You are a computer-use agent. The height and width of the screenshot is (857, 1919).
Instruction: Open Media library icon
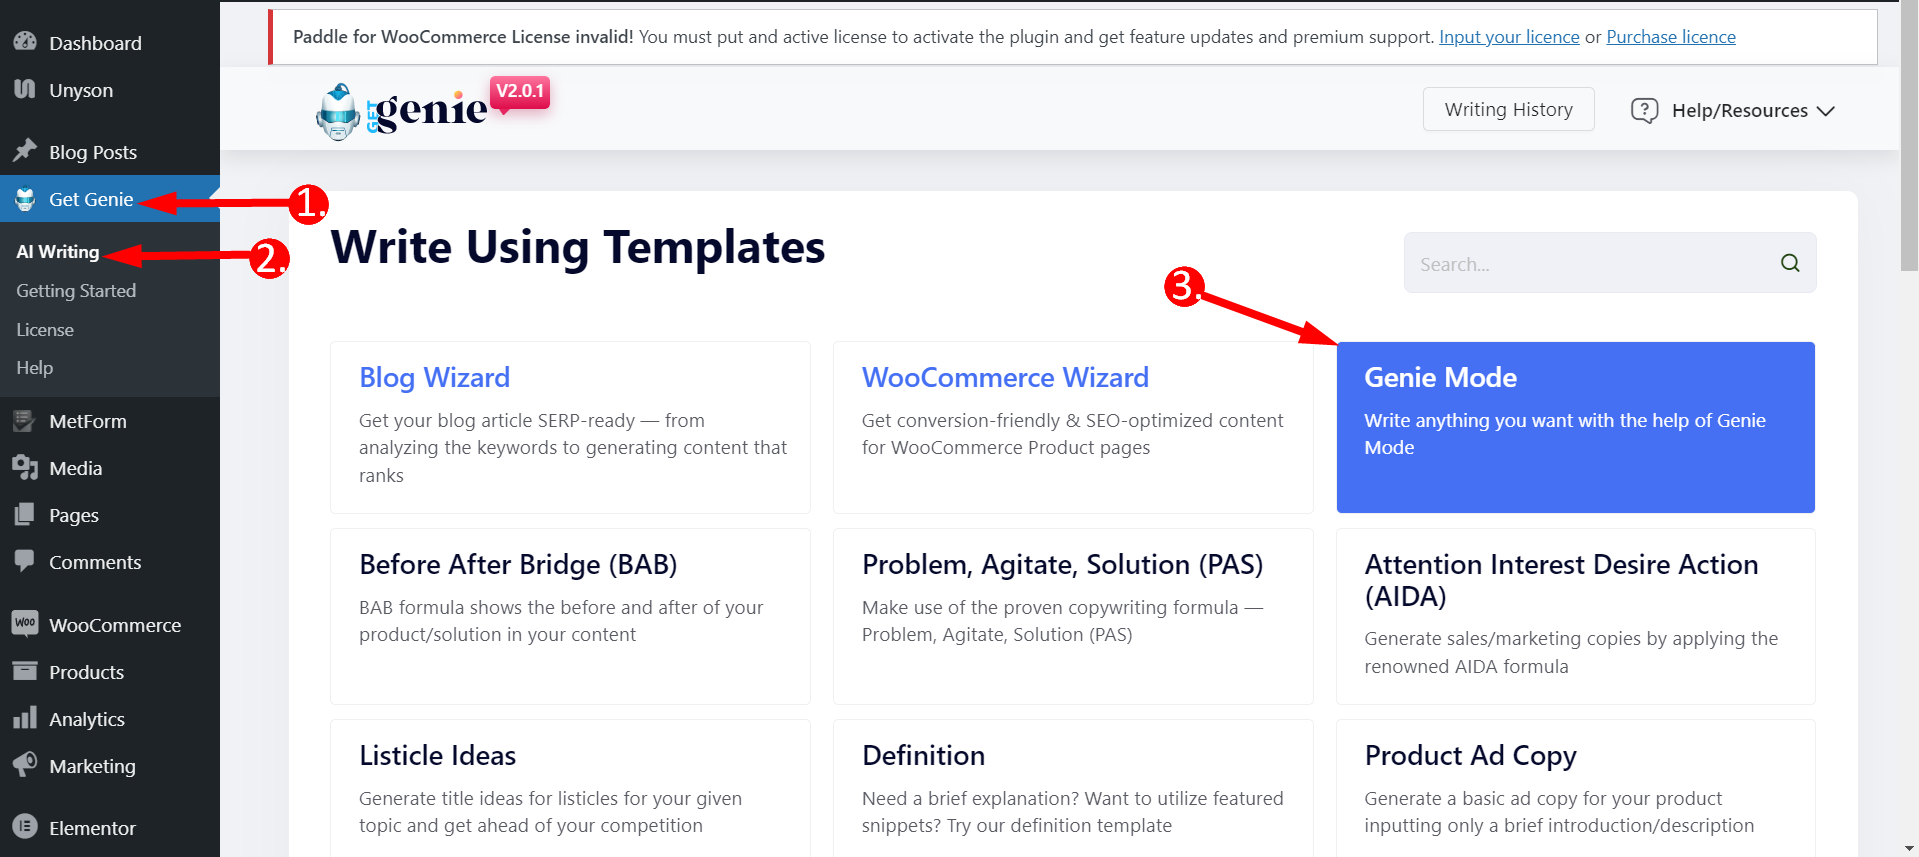(25, 468)
